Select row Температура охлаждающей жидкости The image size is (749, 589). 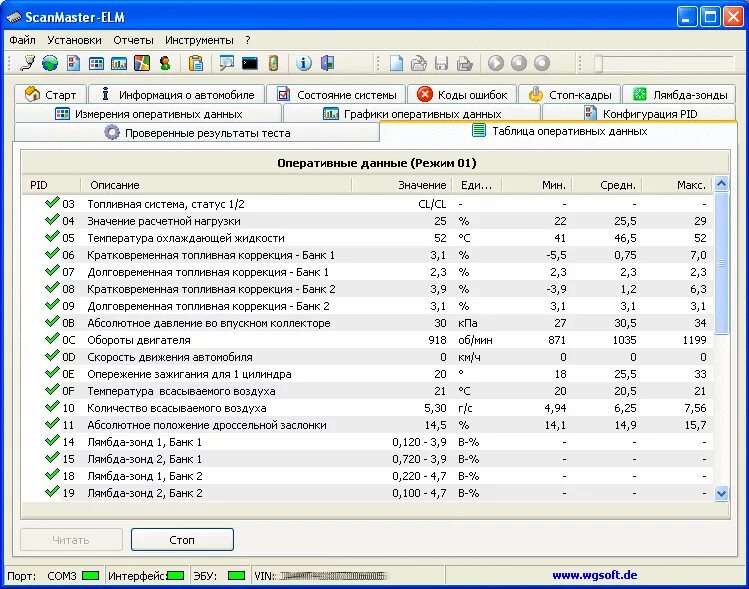tap(367, 238)
